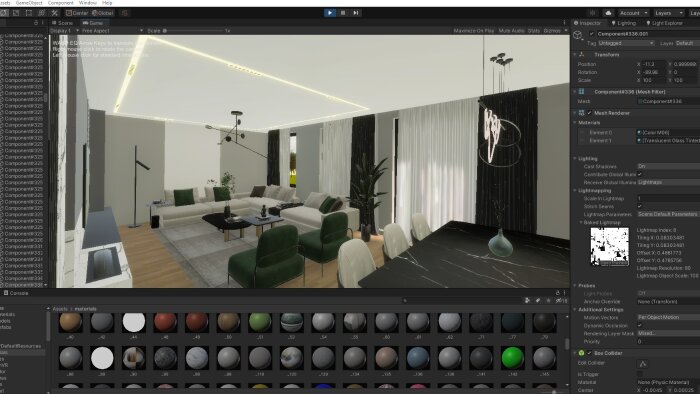Click the Step frame button
Image resolution: width=700 pixels, height=394 pixels.
click(355, 13)
